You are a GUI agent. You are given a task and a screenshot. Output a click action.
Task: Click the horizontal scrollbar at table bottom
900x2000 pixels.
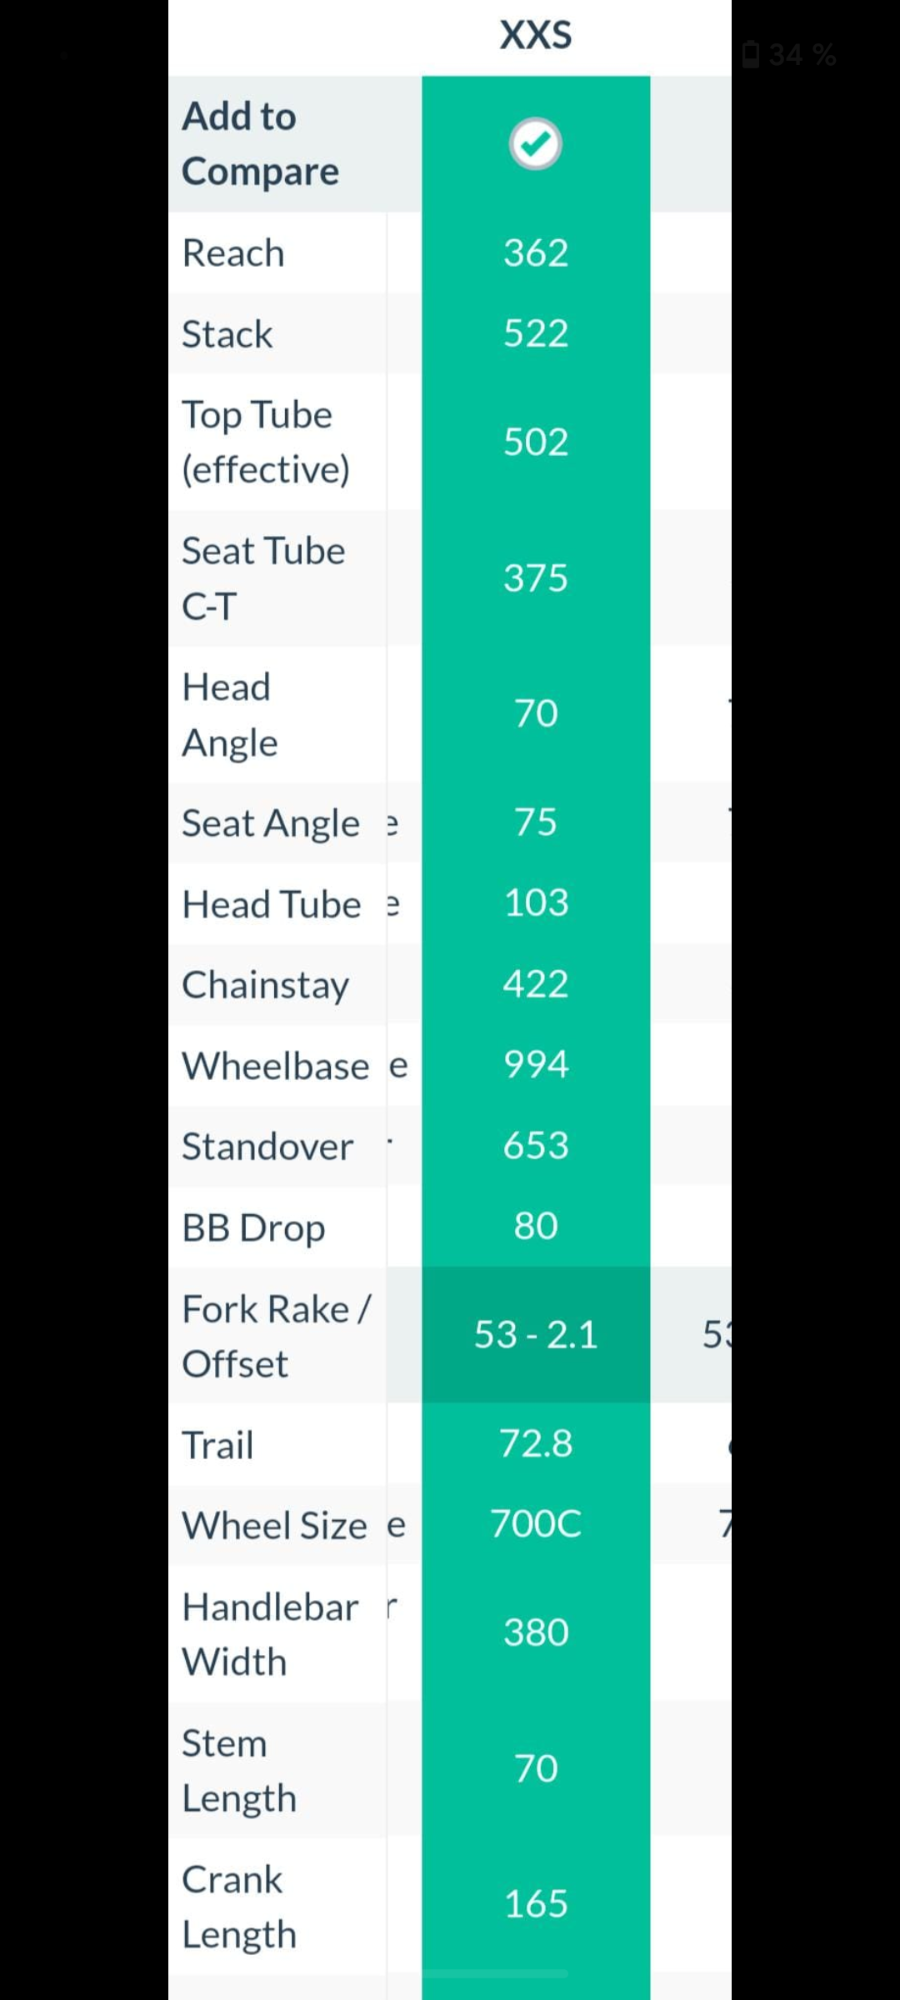coord(497,1973)
